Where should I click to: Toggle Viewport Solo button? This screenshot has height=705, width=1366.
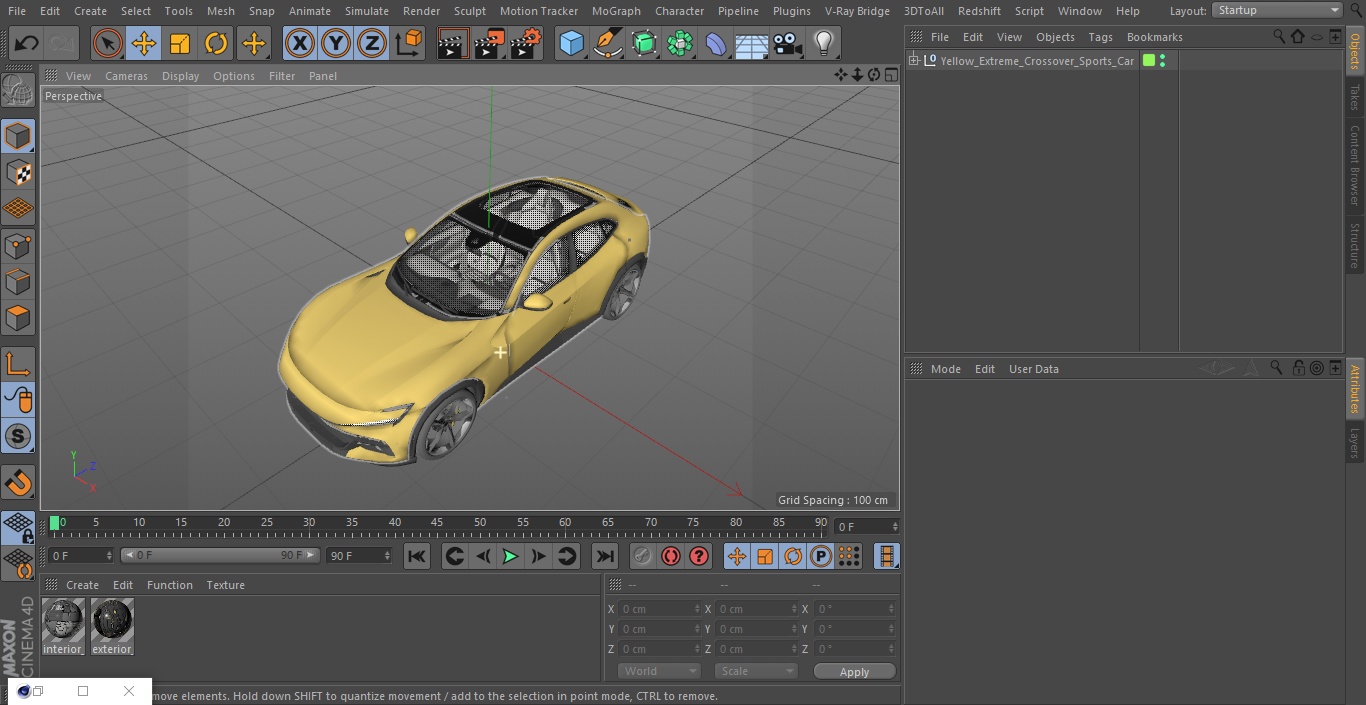(18, 437)
